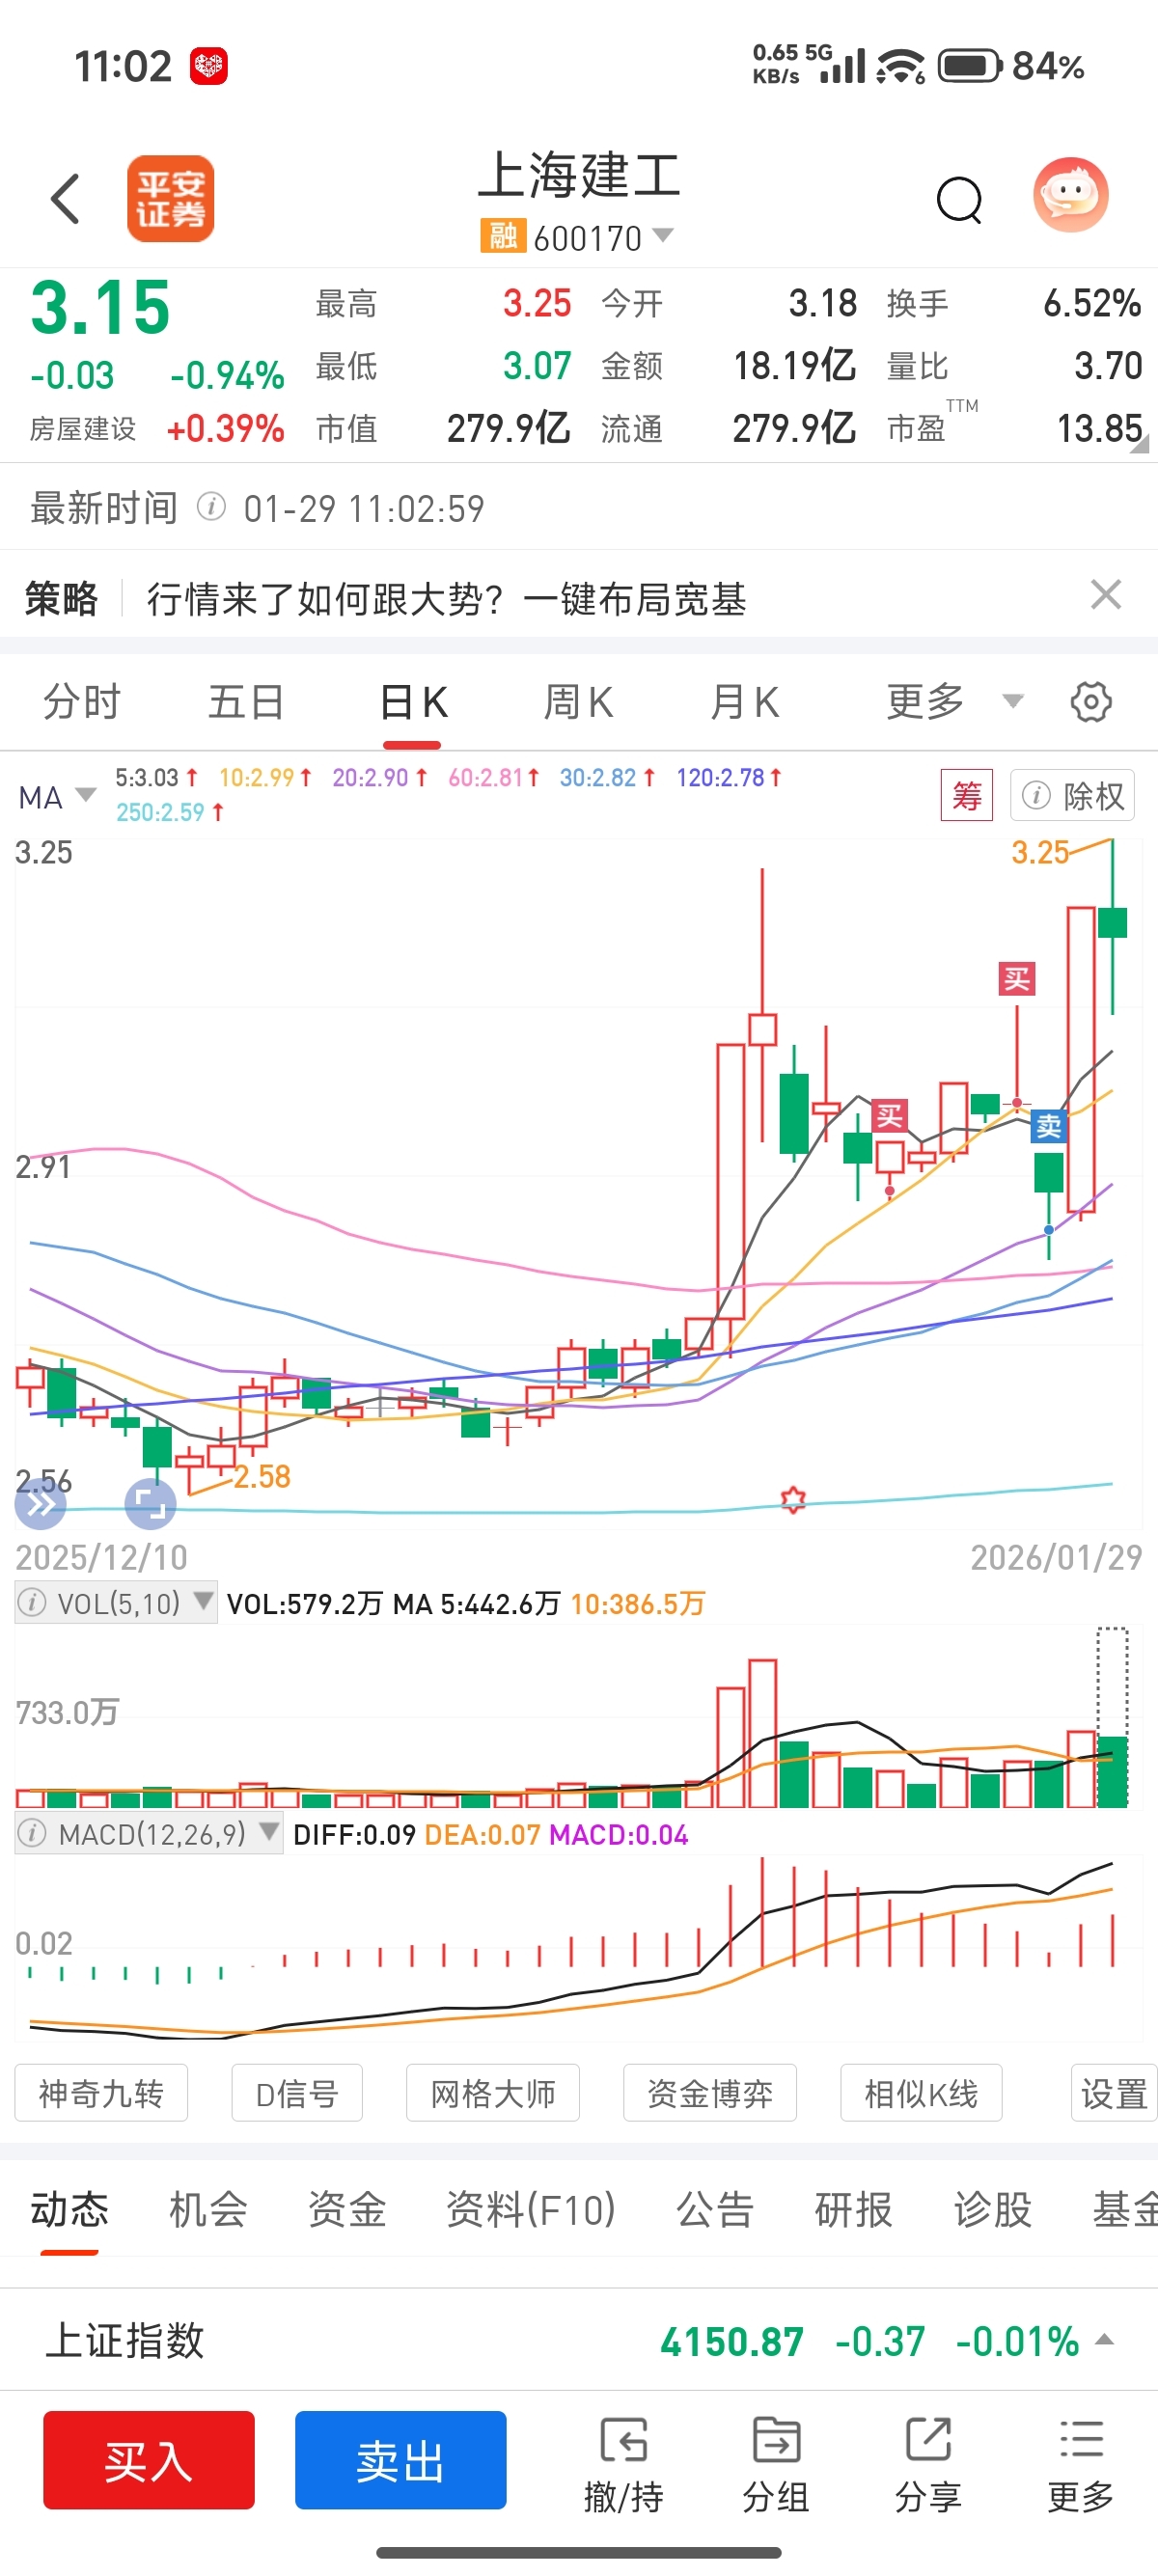Tap the 分享 share icon
This screenshot has height=2576, width=1158.
pyautogui.click(x=928, y=2465)
